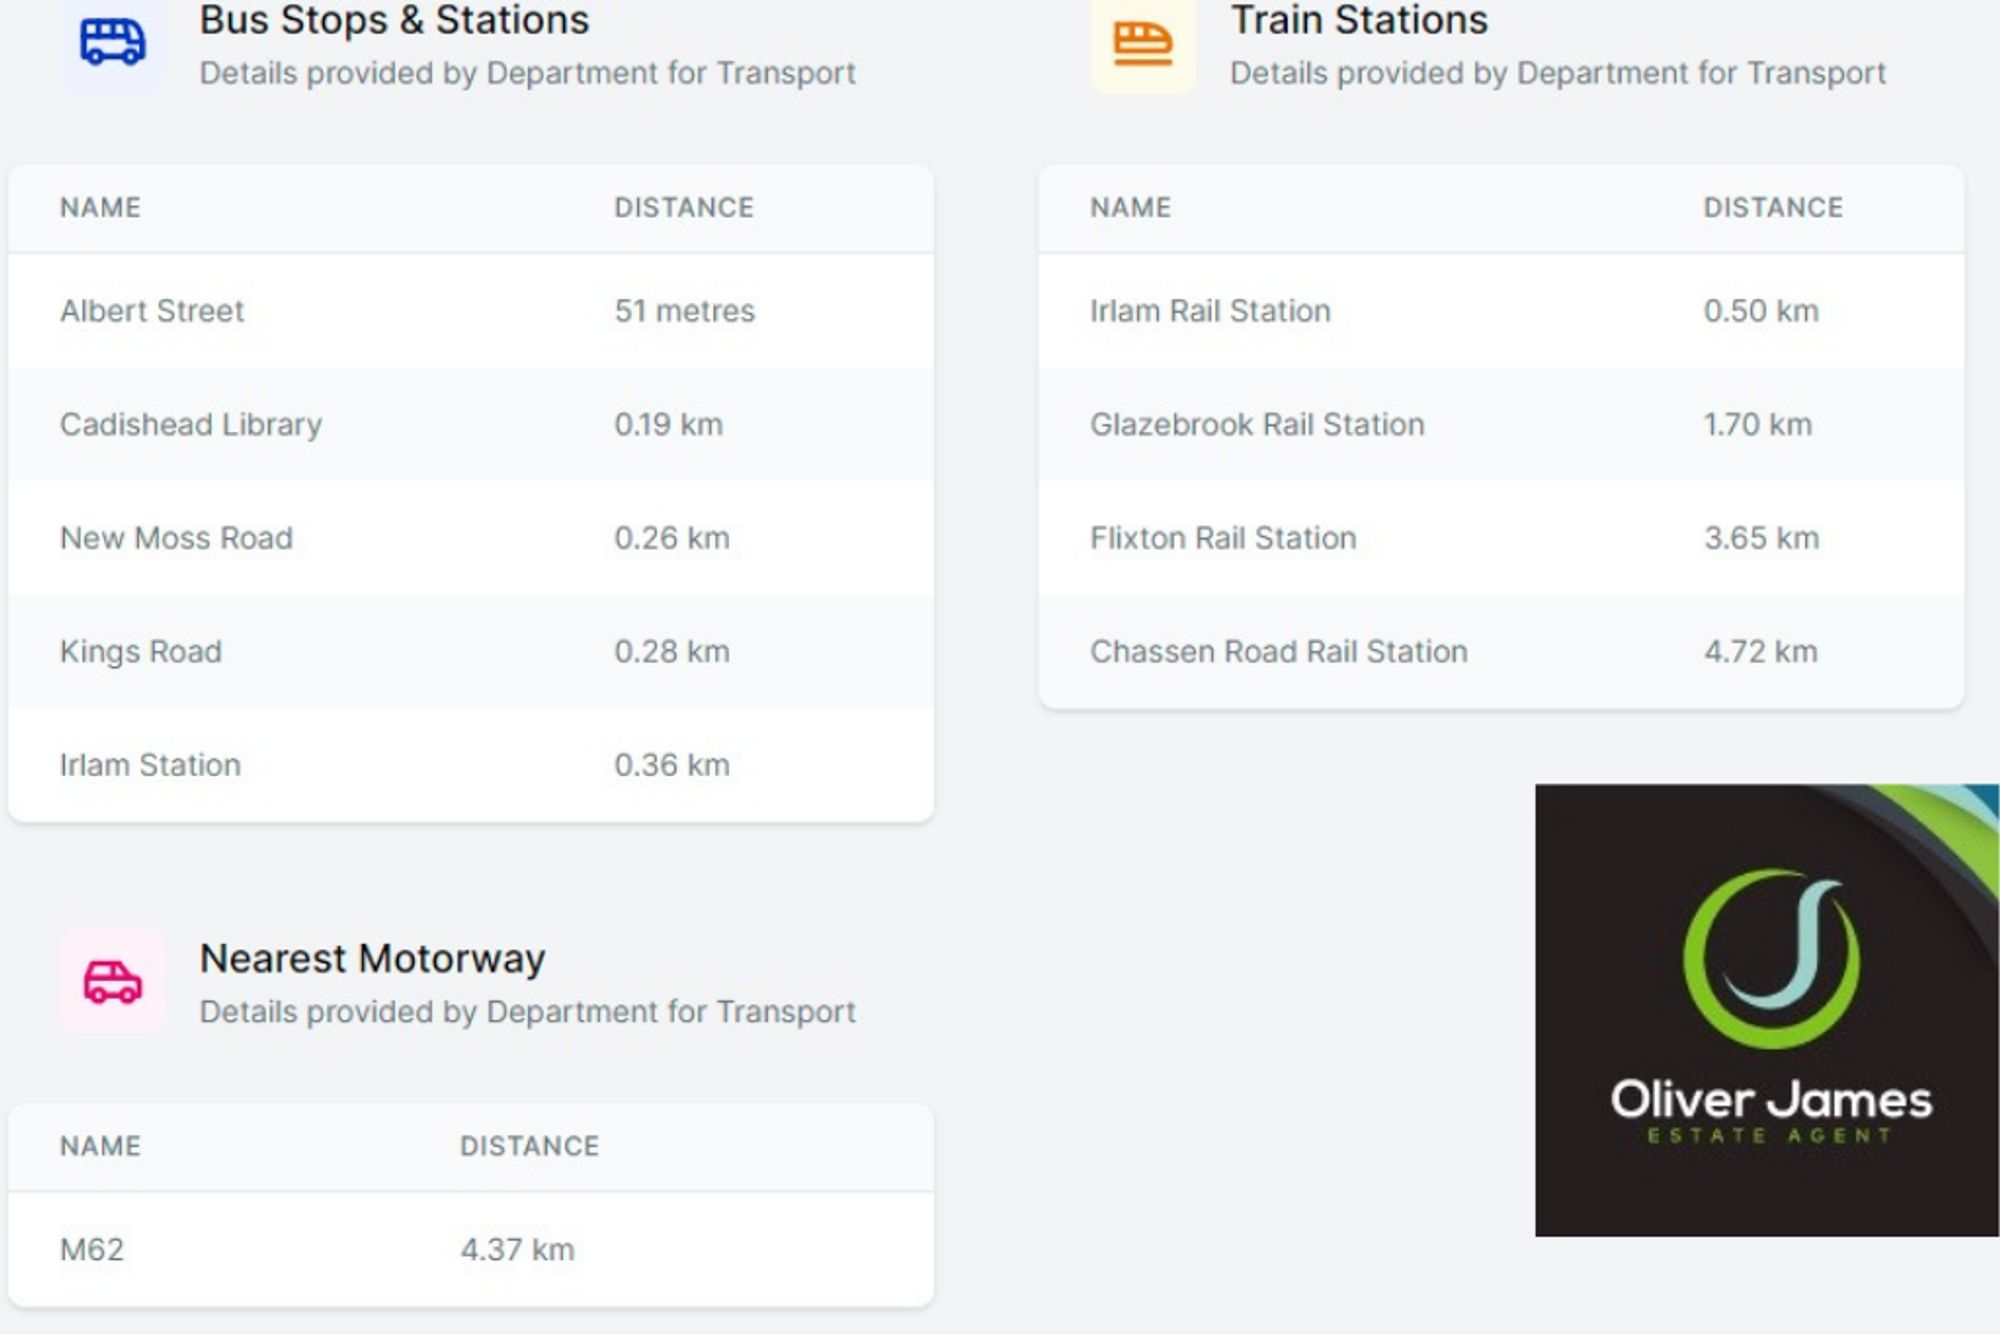The image size is (2000, 1334).
Task: Click the Kings Road bus stop
Action: 141,652
